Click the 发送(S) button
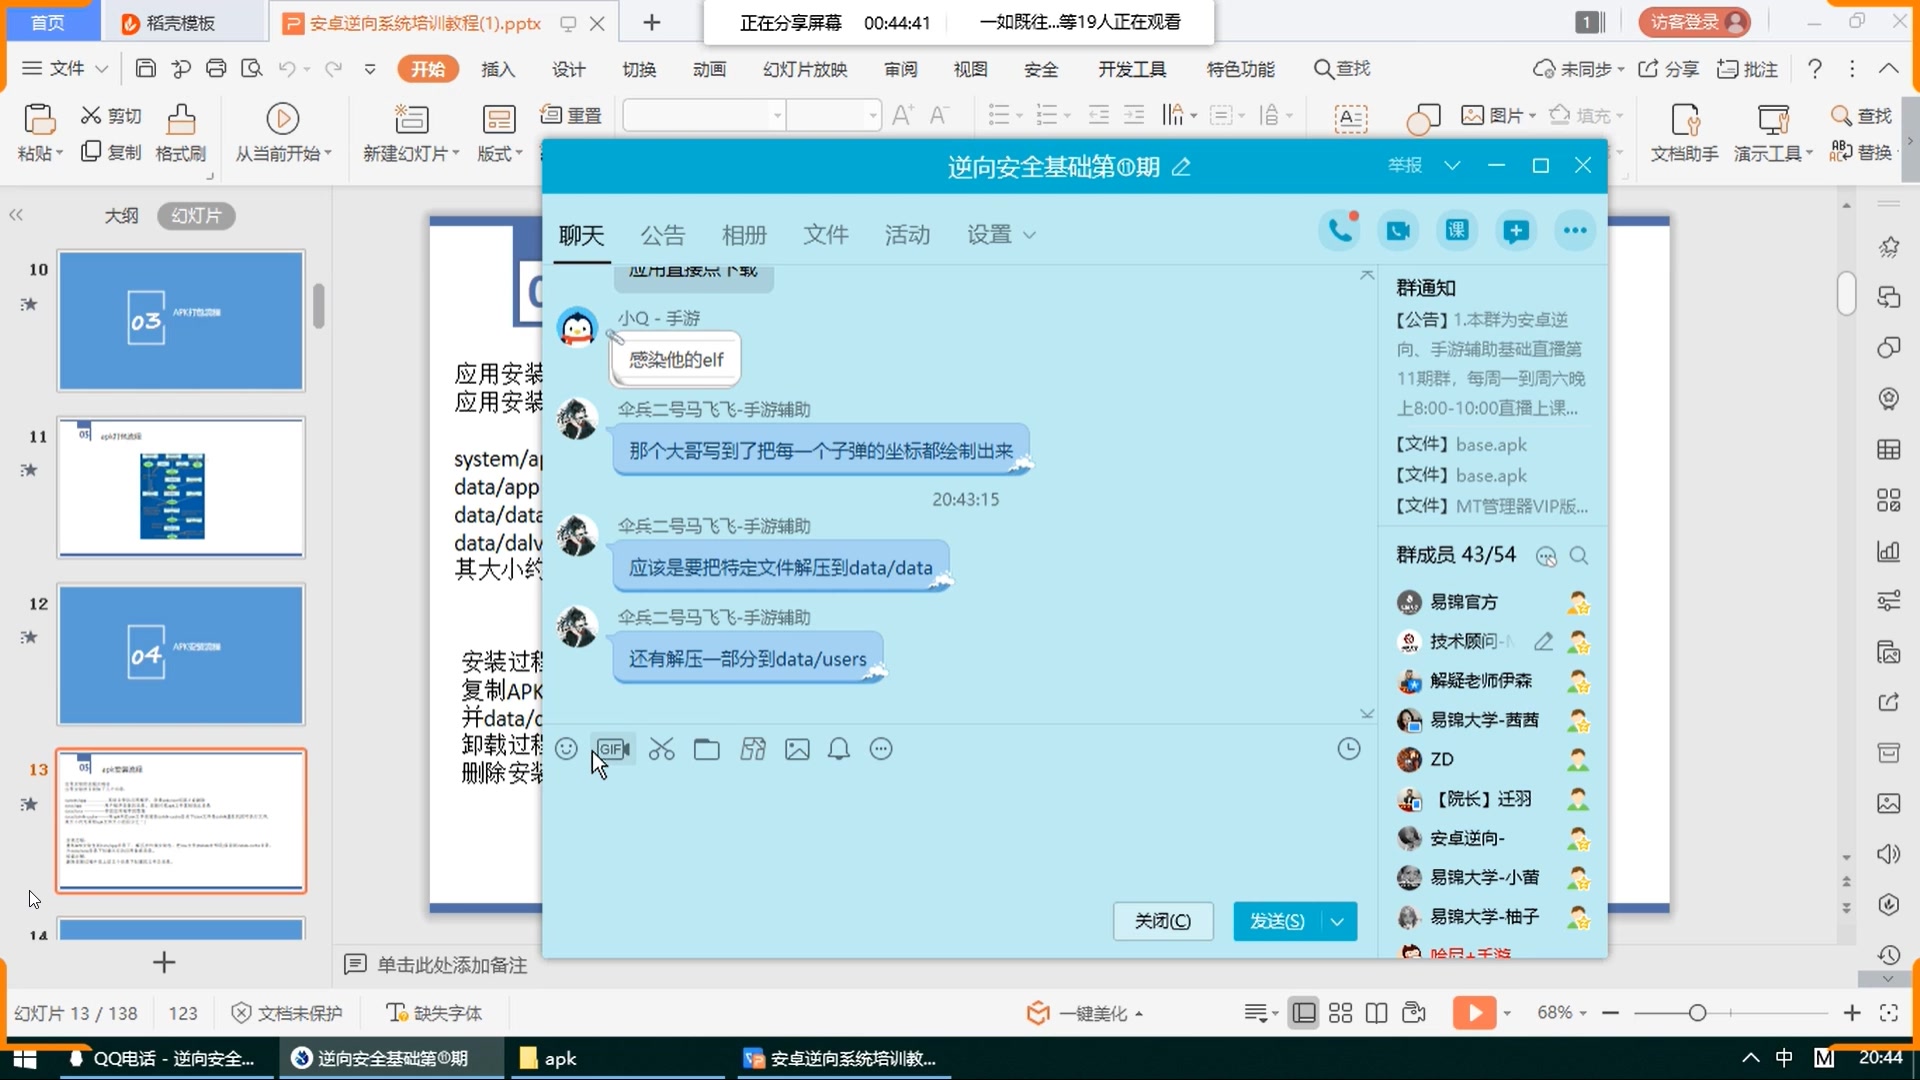1920x1080 pixels. (x=1278, y=921)
